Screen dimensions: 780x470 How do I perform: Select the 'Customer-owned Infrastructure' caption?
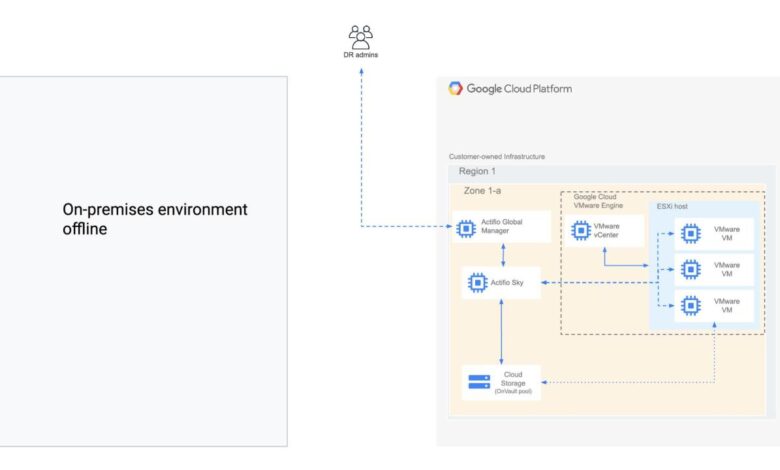(x=496, y=157)
